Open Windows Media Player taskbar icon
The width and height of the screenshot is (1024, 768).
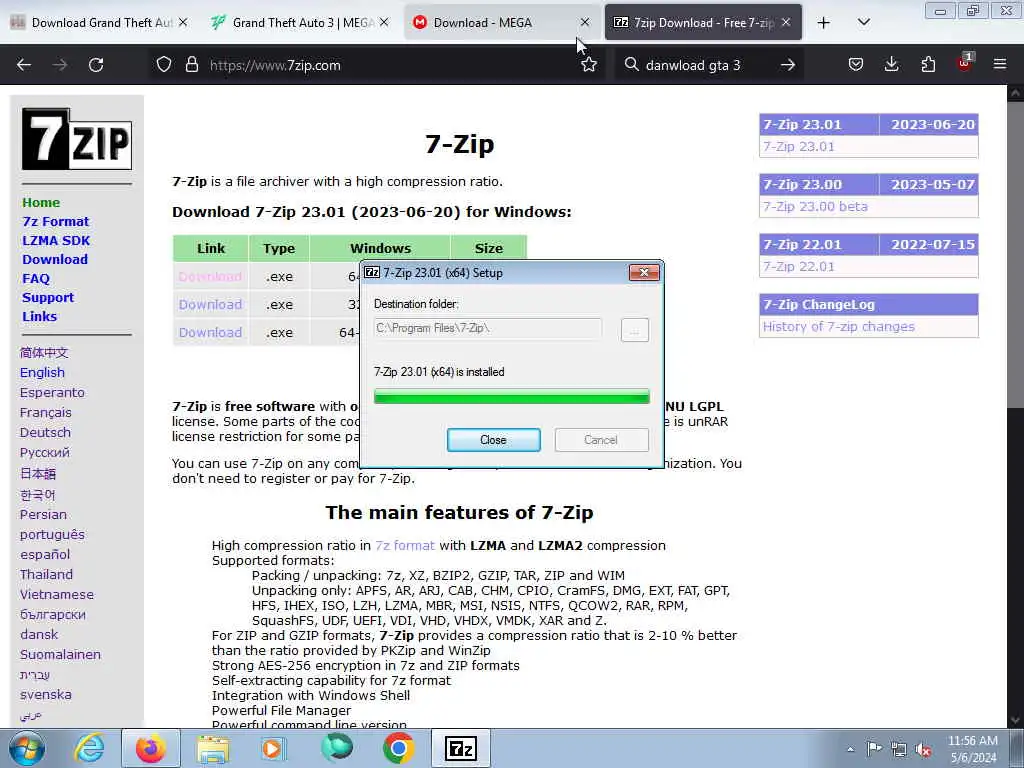tap(273, 748)
